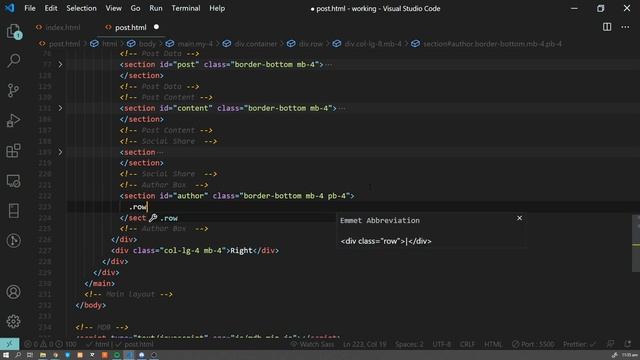Click the div.container breadcrumb item

click(x=256, y=44)
